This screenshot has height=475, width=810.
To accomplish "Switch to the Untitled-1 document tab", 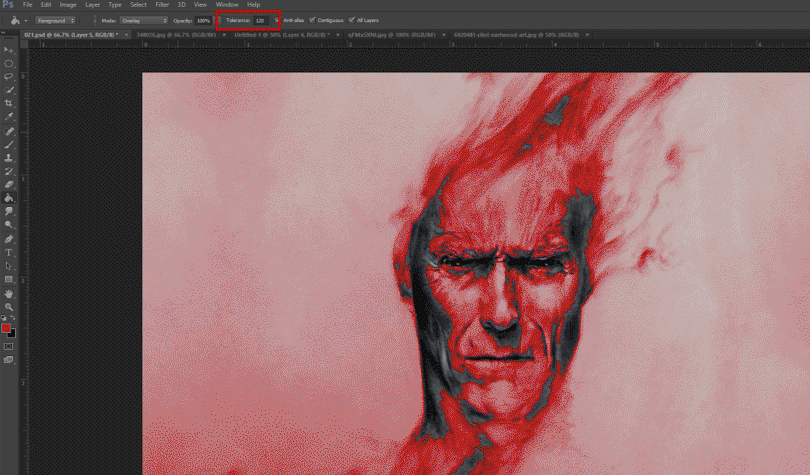I will pyautogui.click(x=282, y=35).
